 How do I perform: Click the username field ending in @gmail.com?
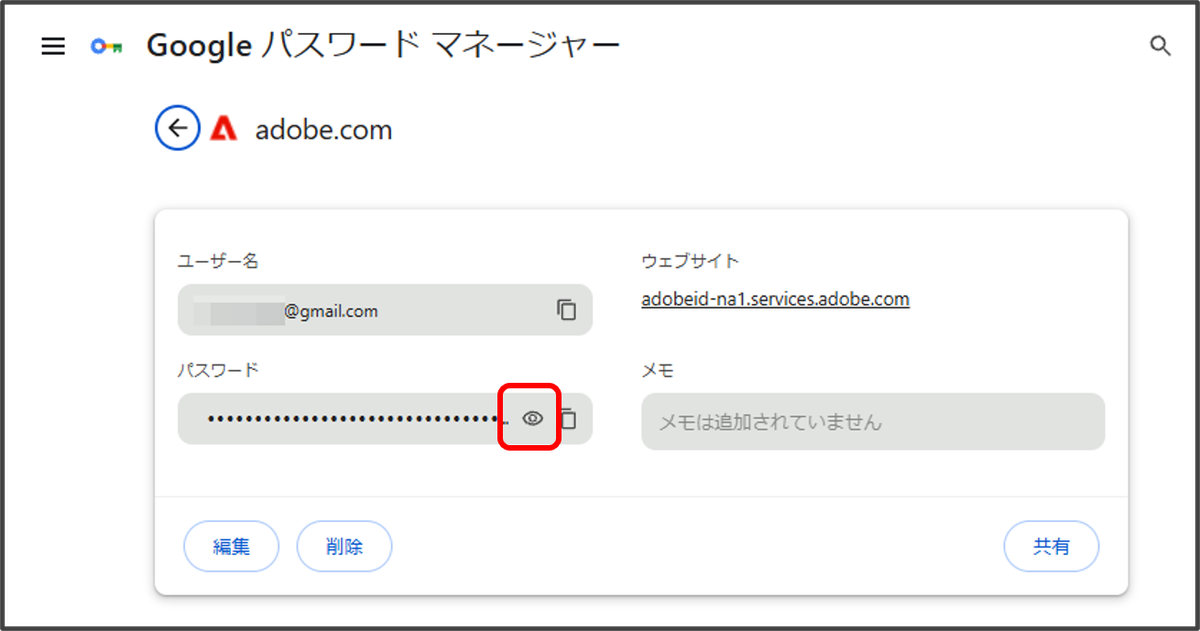click(385, 310)
